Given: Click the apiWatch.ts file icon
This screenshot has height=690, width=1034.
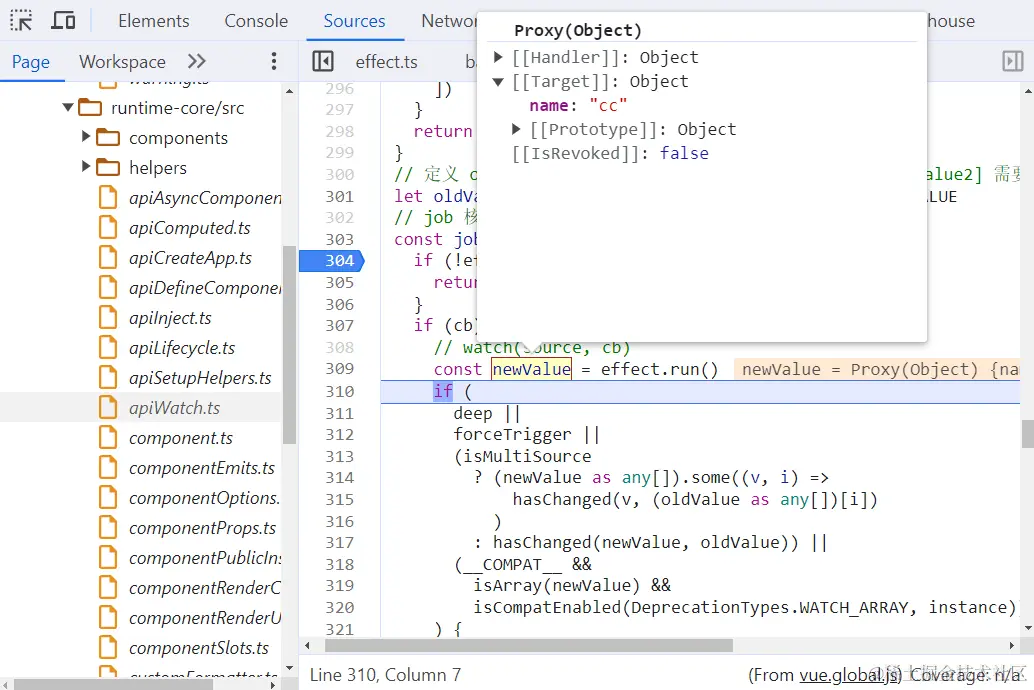Looking at the screenshot, I should 107,407.
